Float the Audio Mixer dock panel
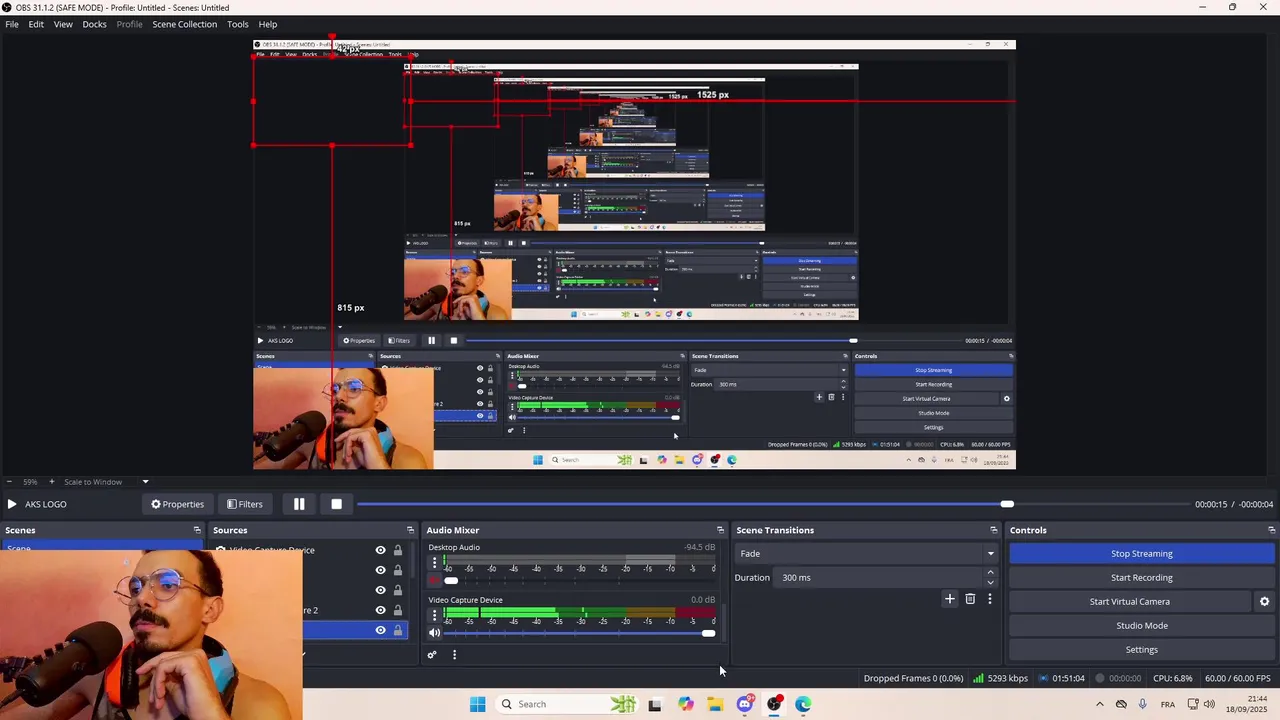Screen dimensions: 1280x720 coord(720,530)
